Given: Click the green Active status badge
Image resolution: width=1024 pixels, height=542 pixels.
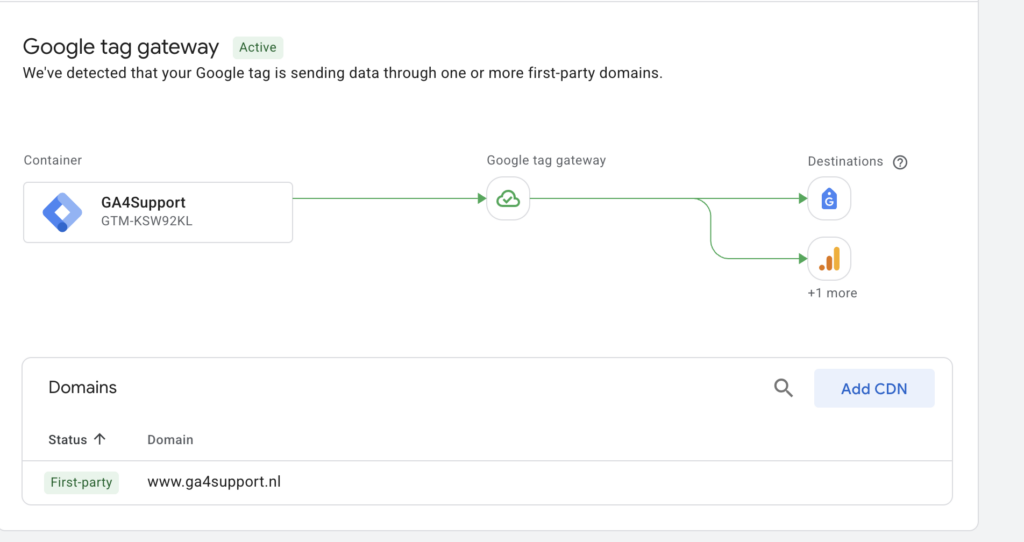Looking at the screenshot, I should click(x=258, y=47).
